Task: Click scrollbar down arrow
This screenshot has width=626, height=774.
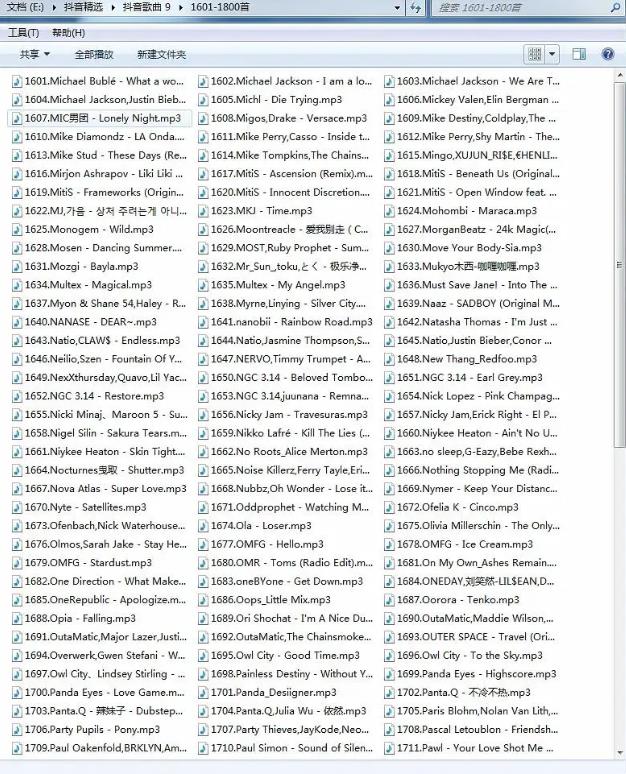Action: pyautogui.click(x=620, y=753)
